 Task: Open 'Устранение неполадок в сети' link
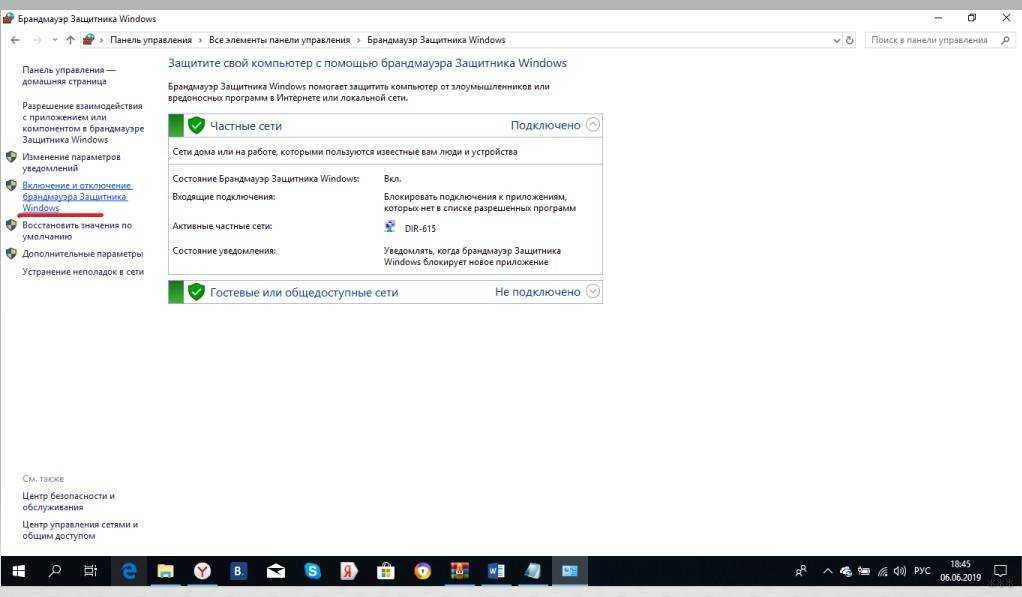pyautogui.click(x=83, y=272)
